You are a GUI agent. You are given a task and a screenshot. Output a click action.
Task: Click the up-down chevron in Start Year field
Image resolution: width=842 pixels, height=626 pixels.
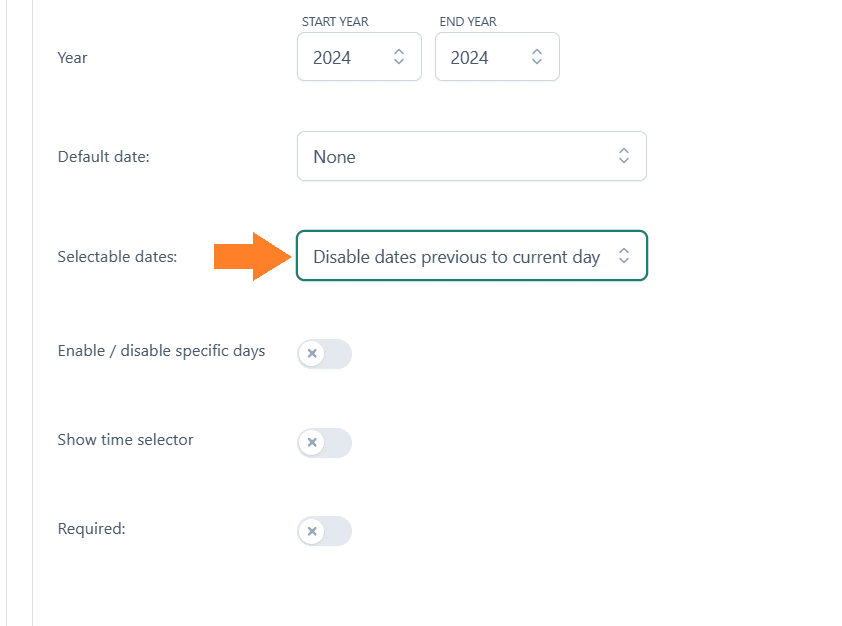pyautogui.click(x=398, y=57)
